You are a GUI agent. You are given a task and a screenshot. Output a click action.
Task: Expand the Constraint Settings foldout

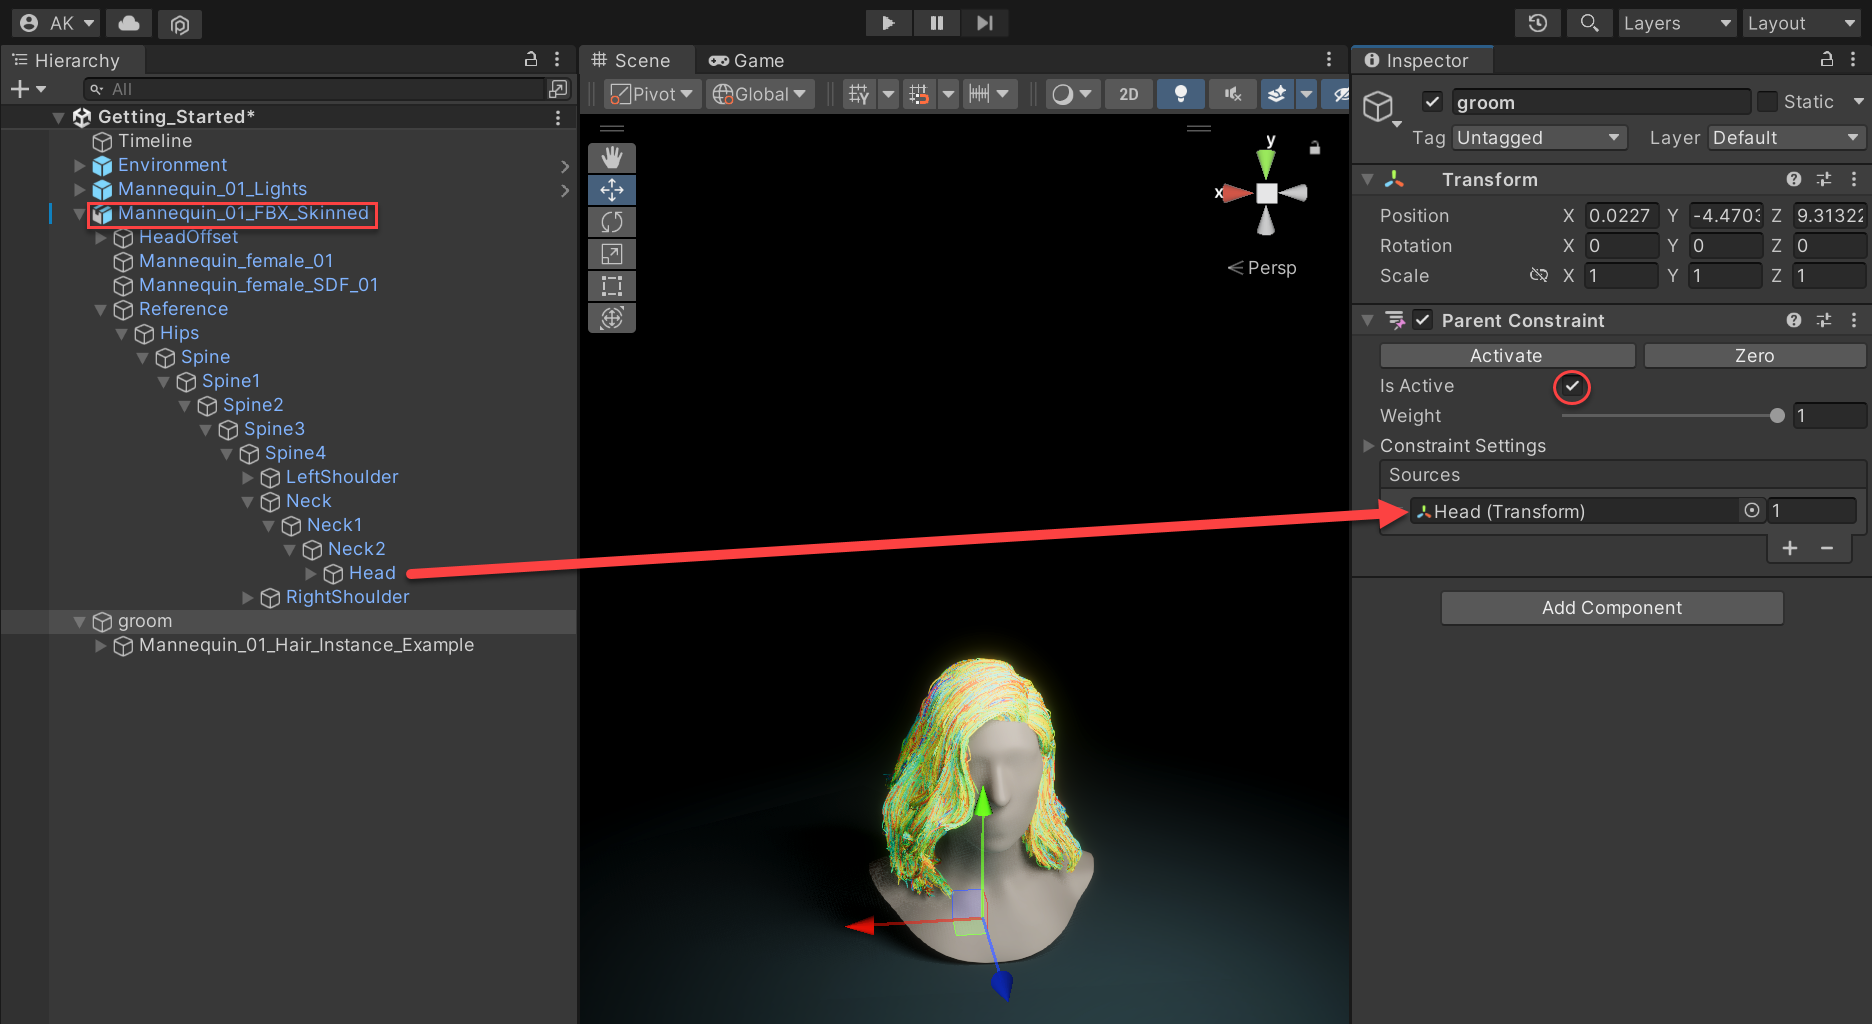pyautogui.click(x=1369, y=446)
